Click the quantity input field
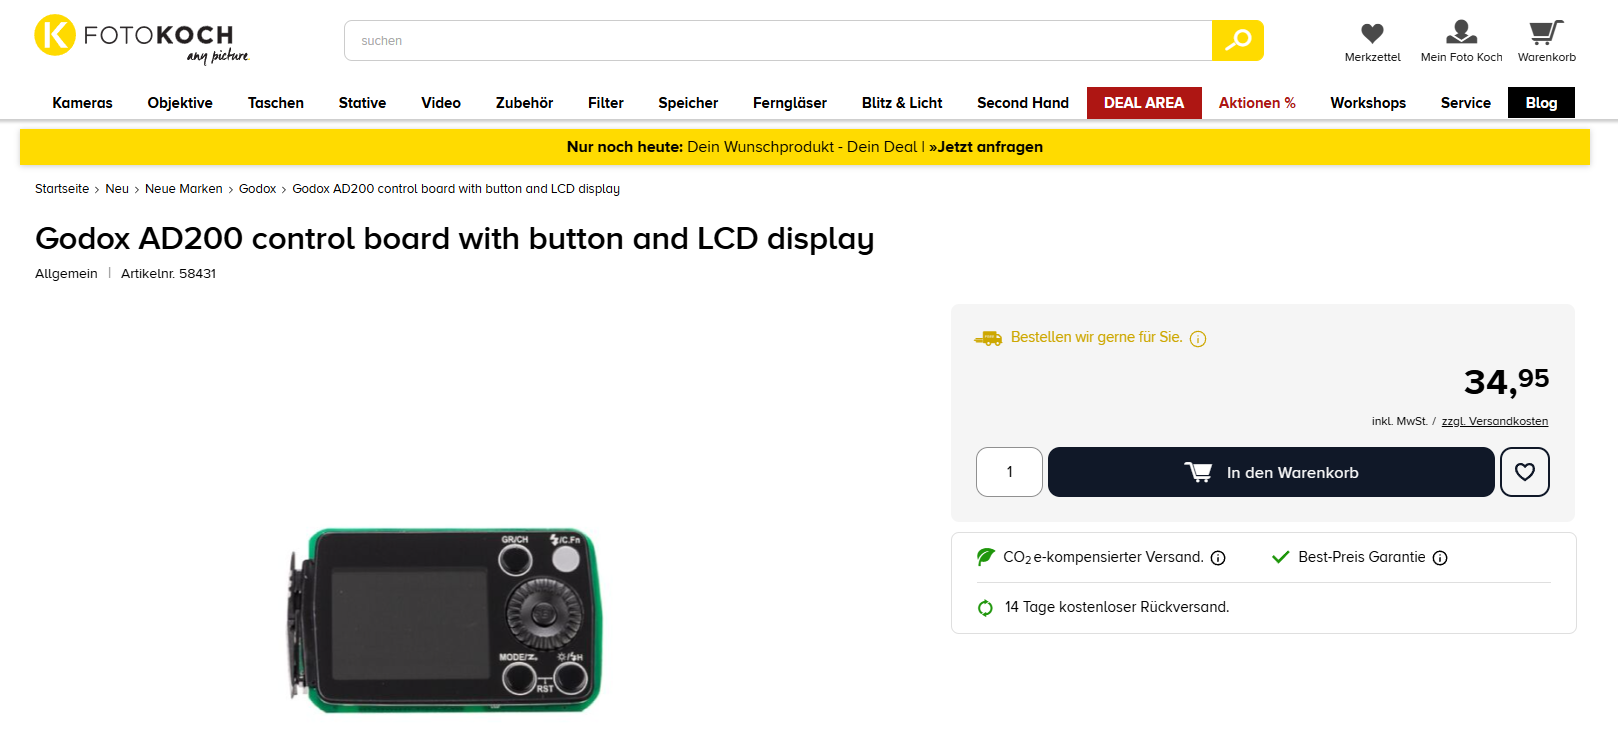 pyautogui.click(x=1009, y=472)
